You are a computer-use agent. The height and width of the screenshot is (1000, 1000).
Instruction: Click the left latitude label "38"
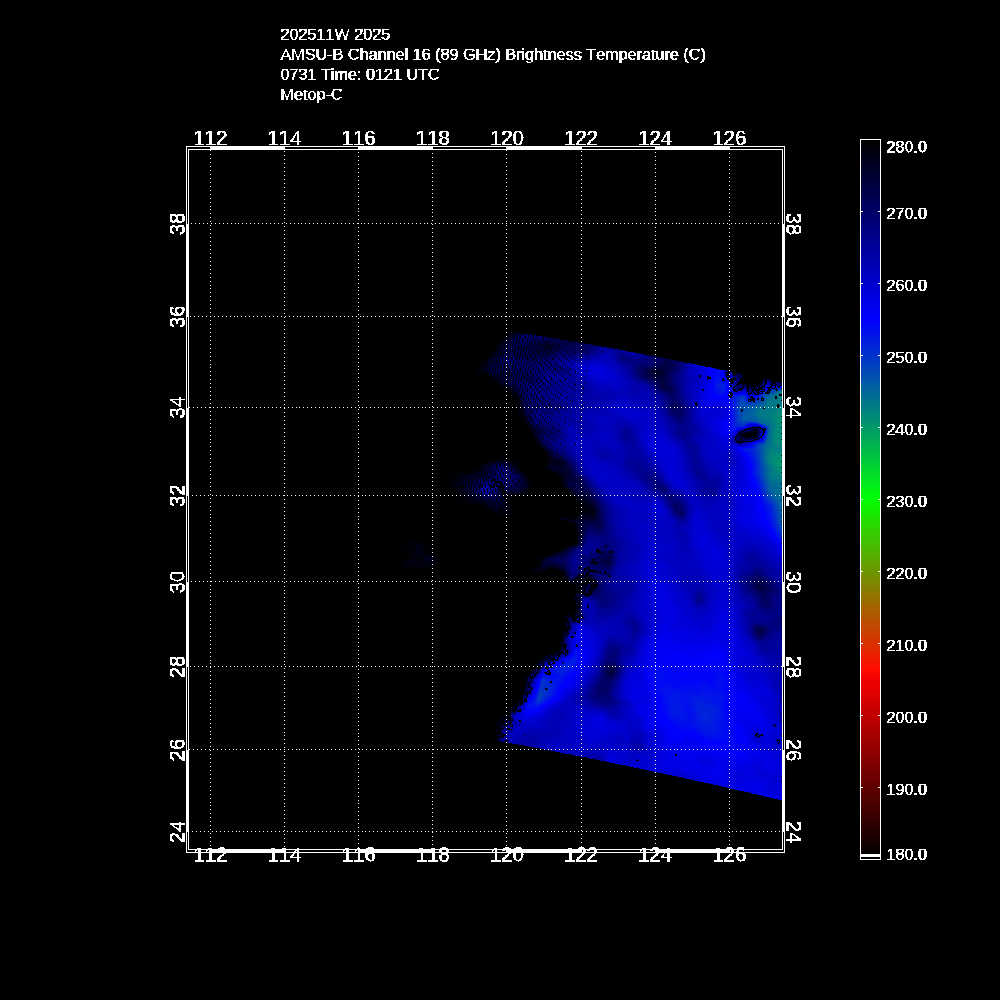click(178, 224)
